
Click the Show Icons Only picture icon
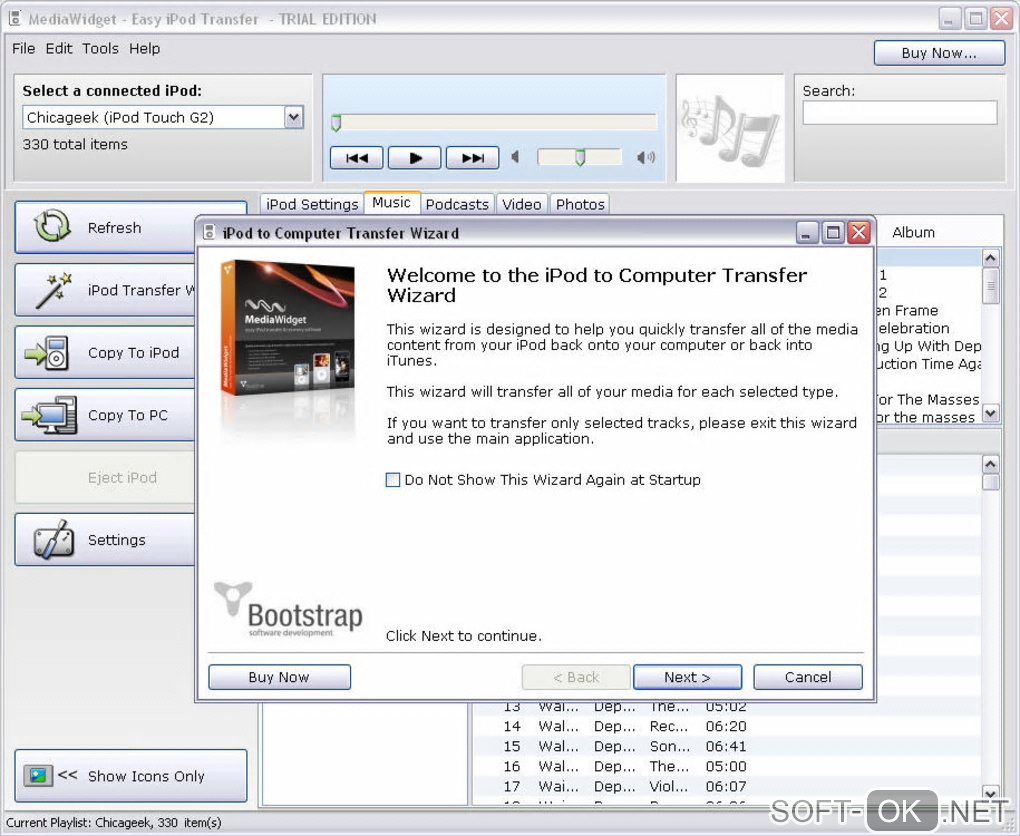[38, 775]
